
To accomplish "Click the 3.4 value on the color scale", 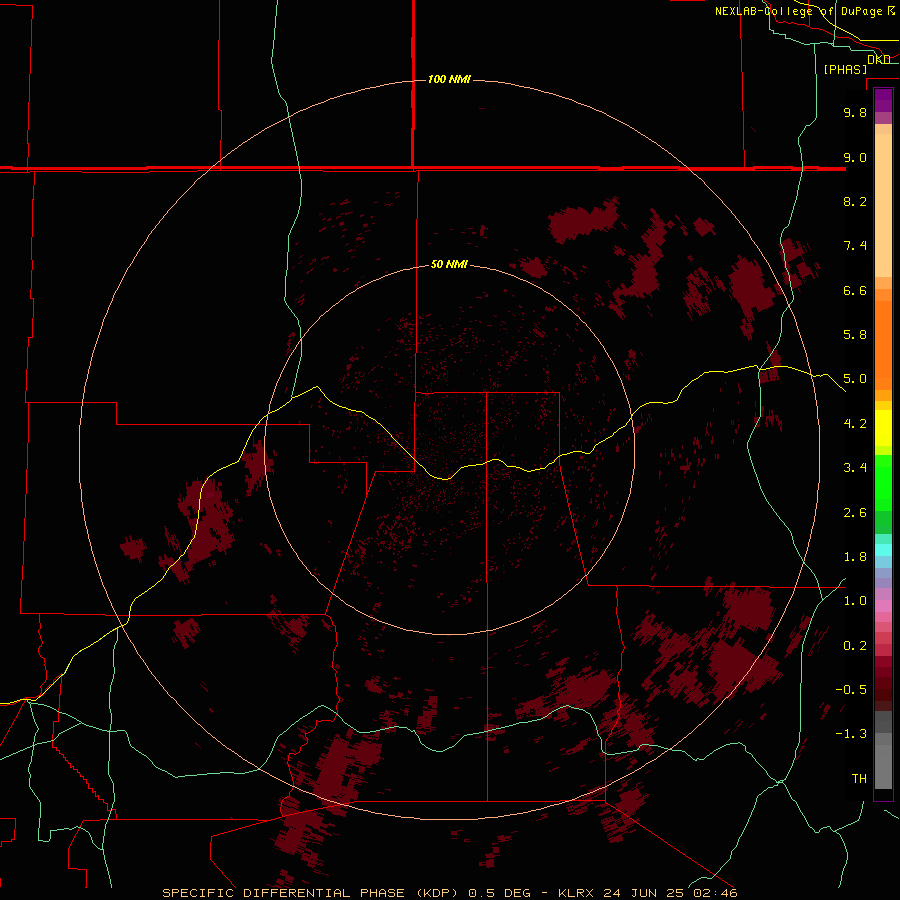I will pos(855,468).
